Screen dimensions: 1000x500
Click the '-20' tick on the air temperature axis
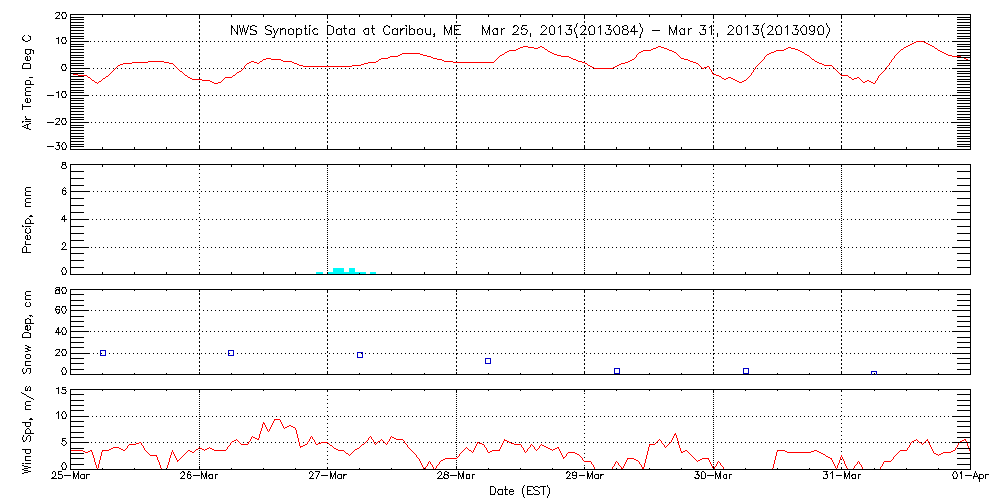click(x=55, y=121)
